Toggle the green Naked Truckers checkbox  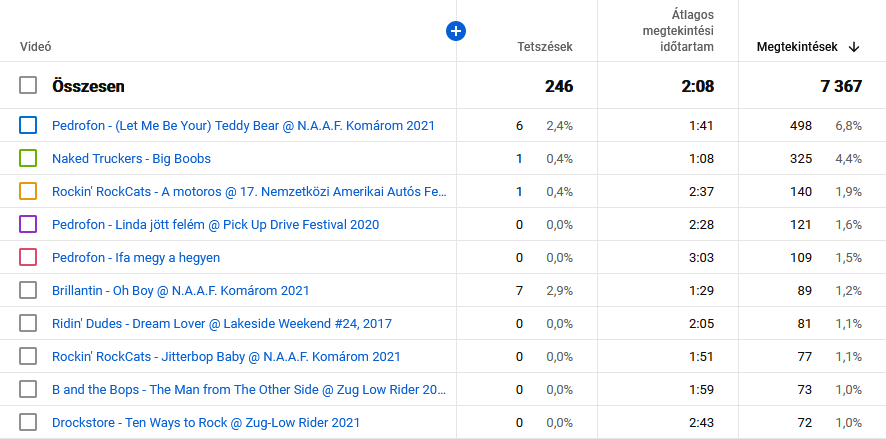(x=28, y=159)
